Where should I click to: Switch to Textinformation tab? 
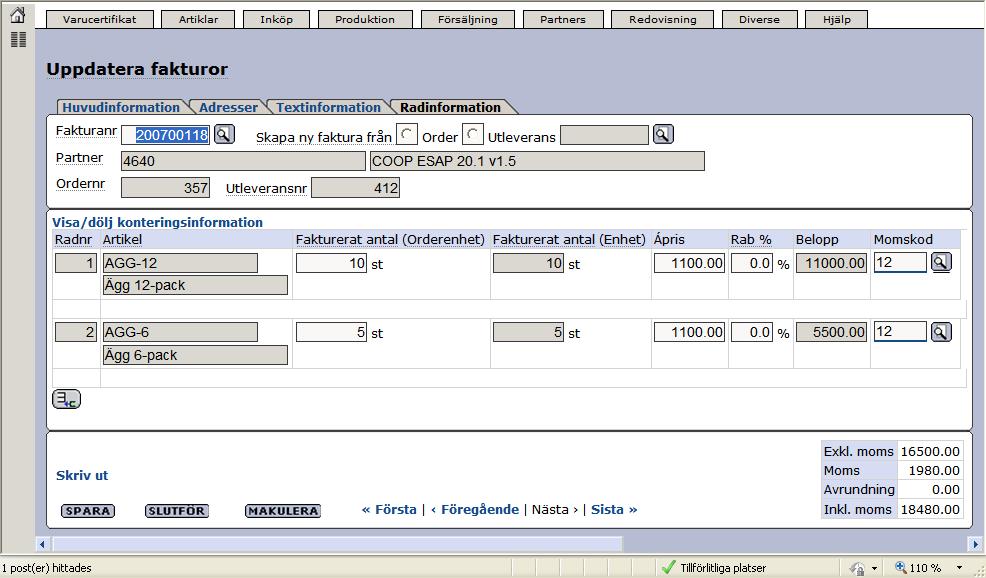coord(328,107)
